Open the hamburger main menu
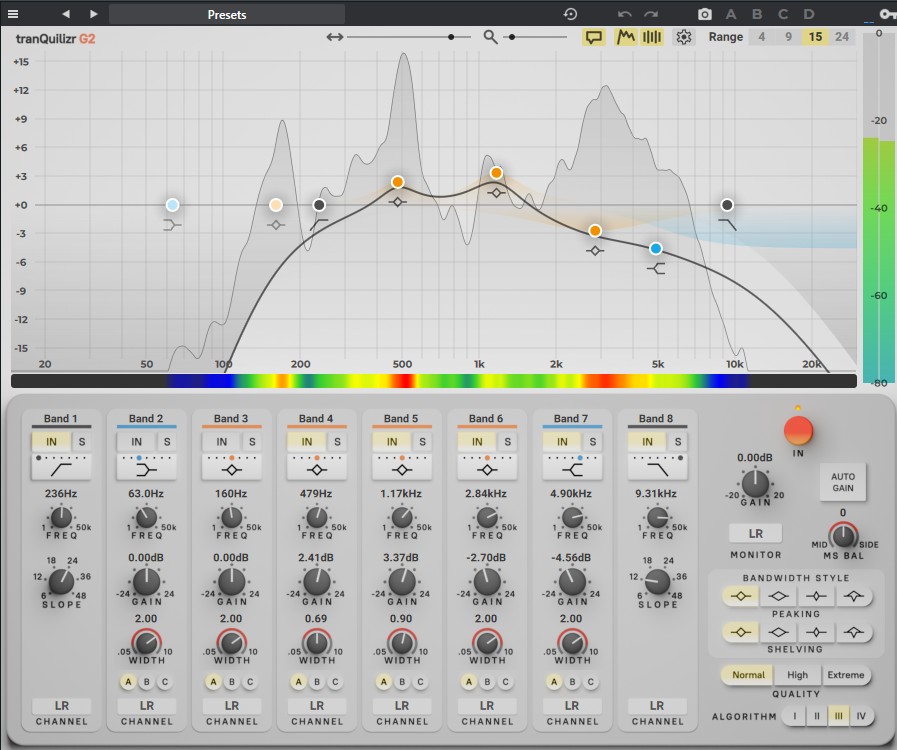The height and width of the screenshot is (750, 897). 13,14
